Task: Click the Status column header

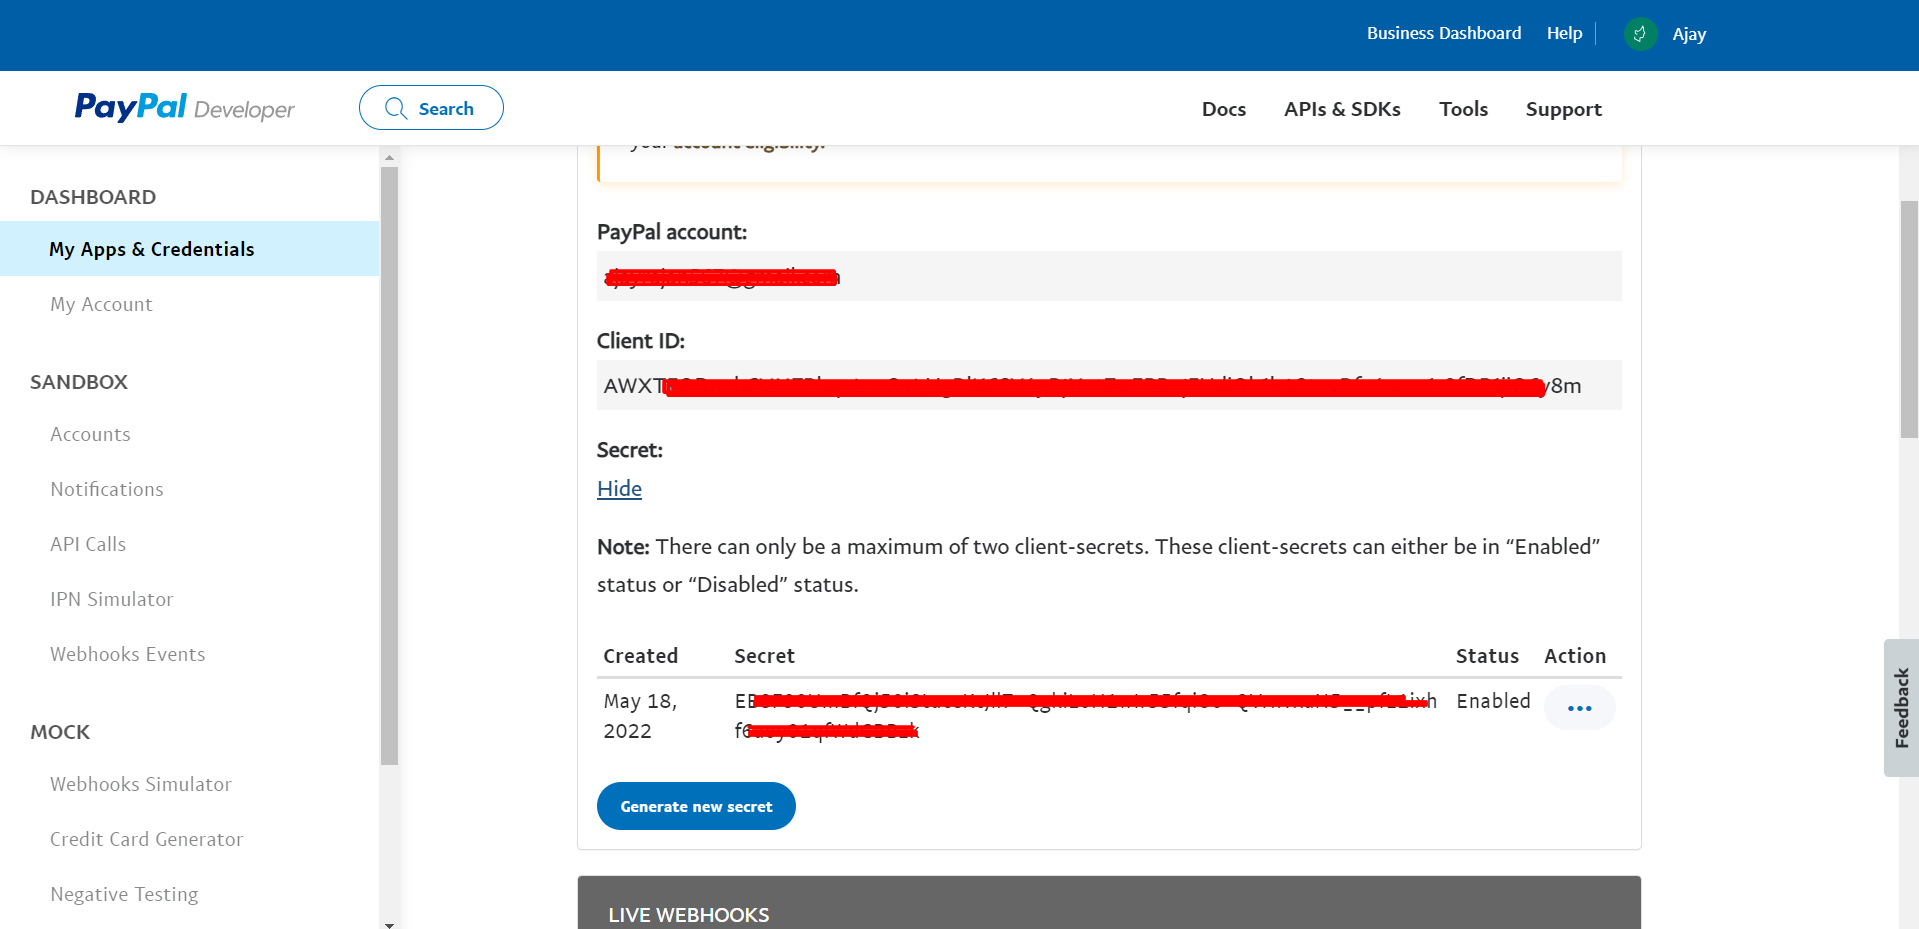Action: pyautogui.click(x=1487, y=656)
